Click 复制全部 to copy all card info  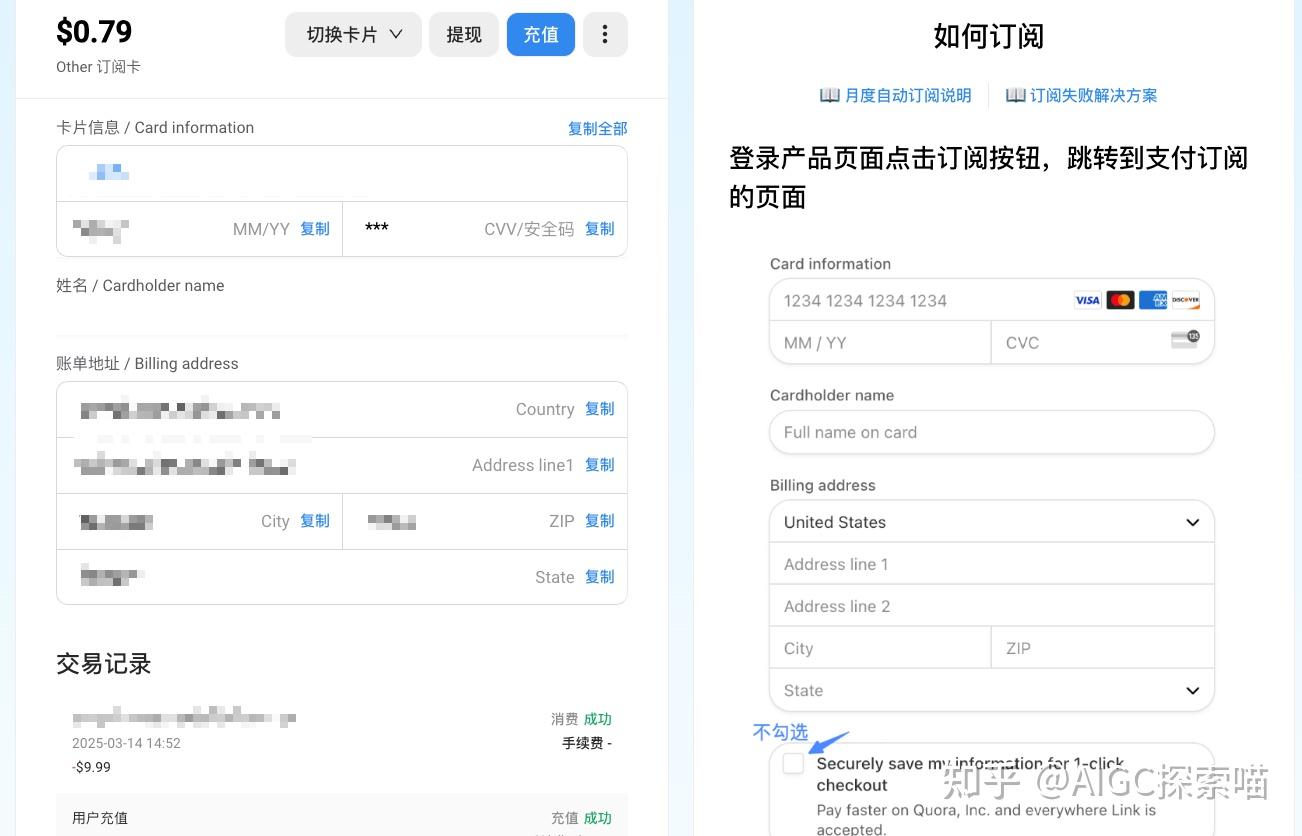point(597,128)
